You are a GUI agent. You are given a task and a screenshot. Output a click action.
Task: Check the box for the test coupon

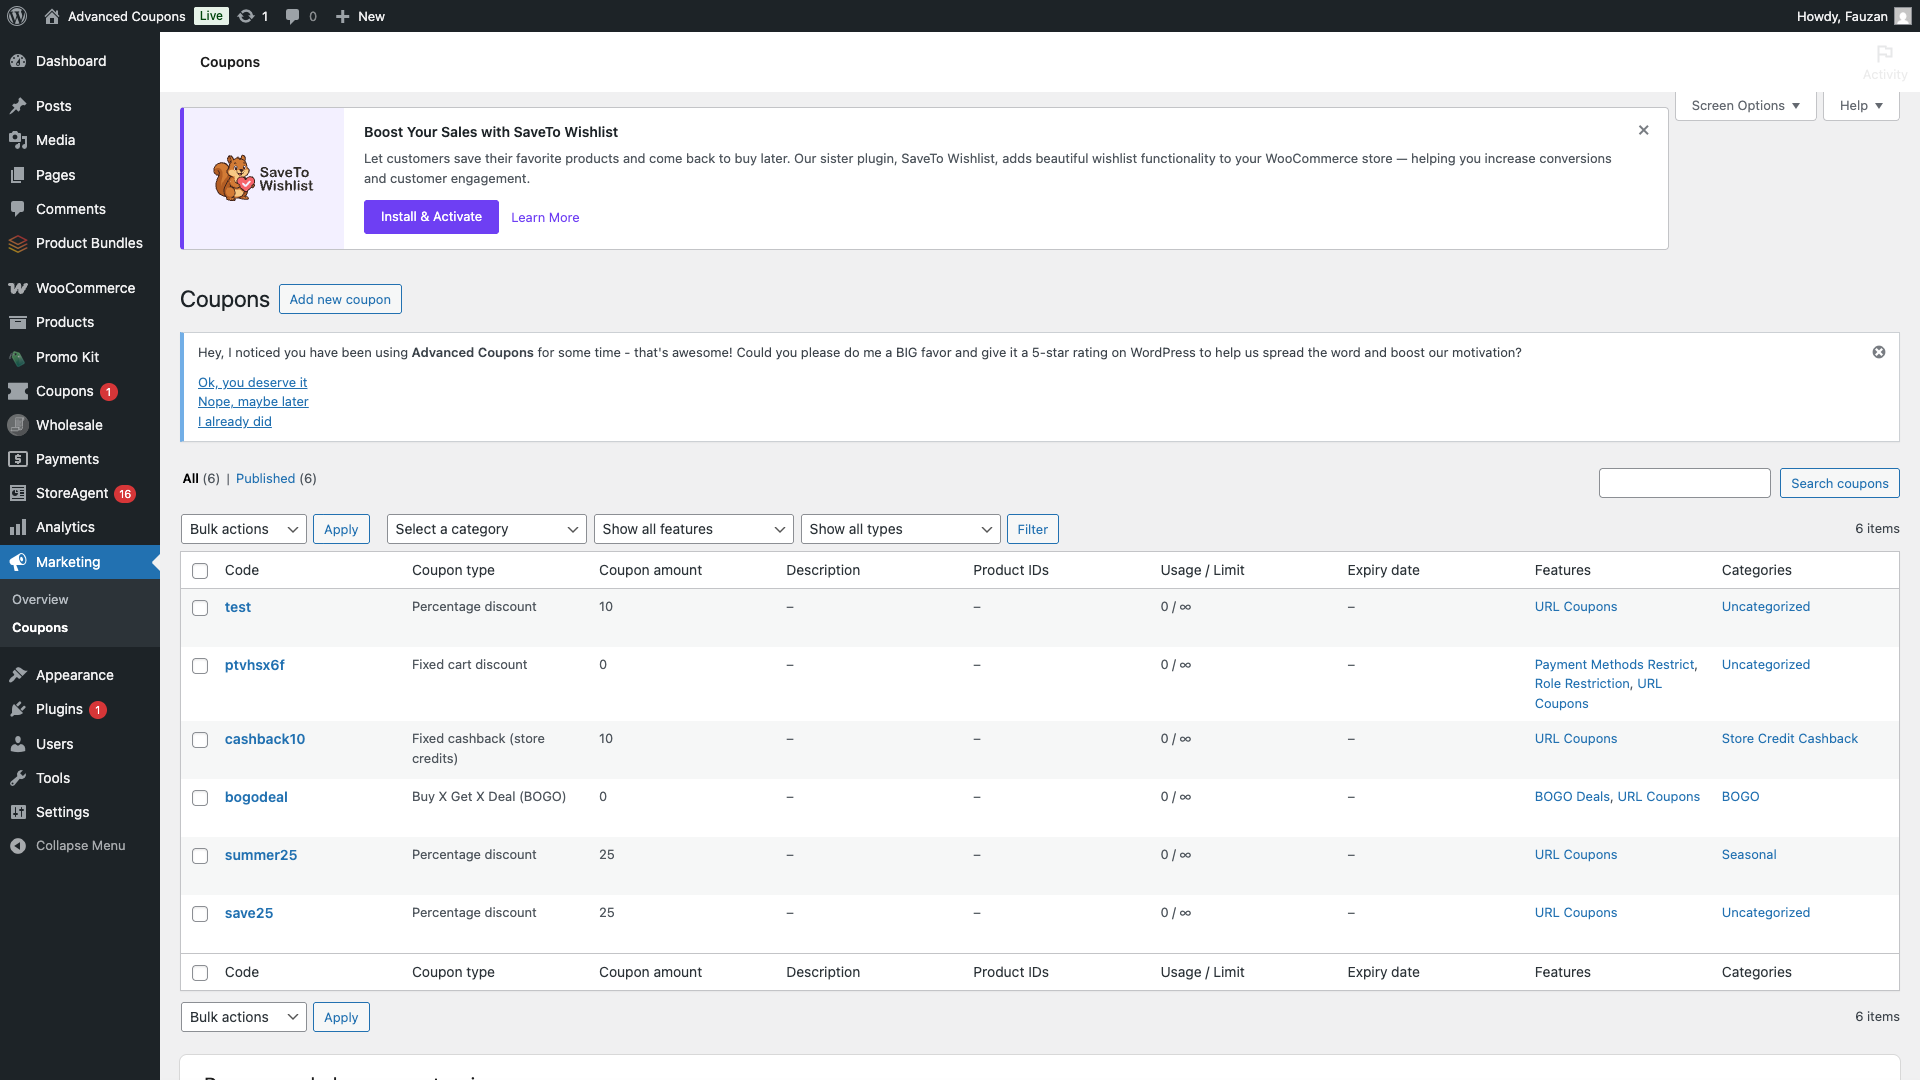click(x=200, y=608)
